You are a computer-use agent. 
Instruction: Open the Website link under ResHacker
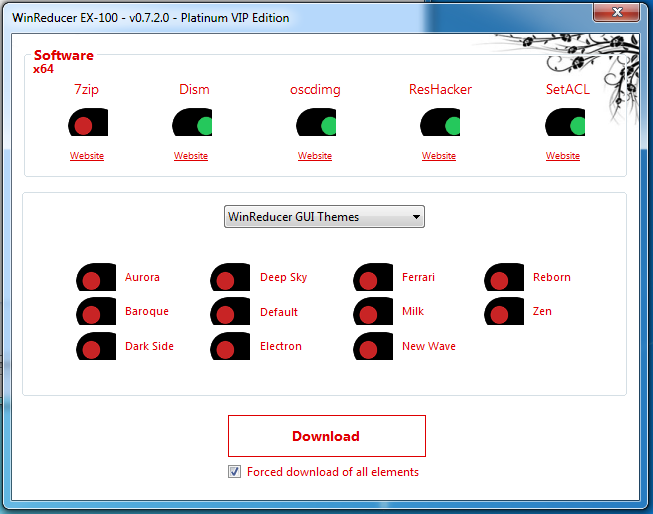coord(439,156)
